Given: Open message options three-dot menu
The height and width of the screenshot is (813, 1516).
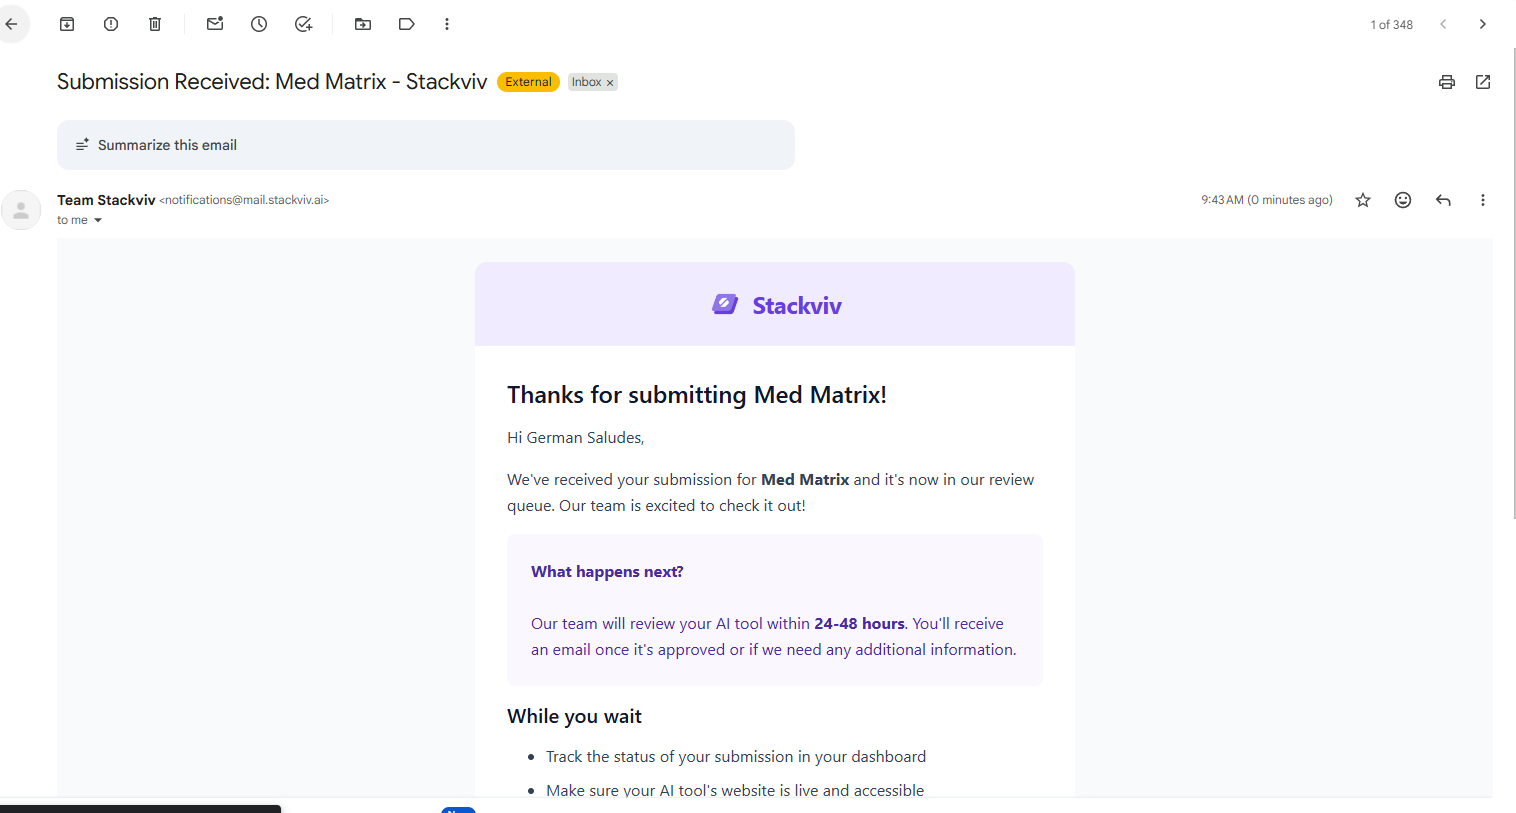Looking at the screenshot, I should [x=1483, y=200].
